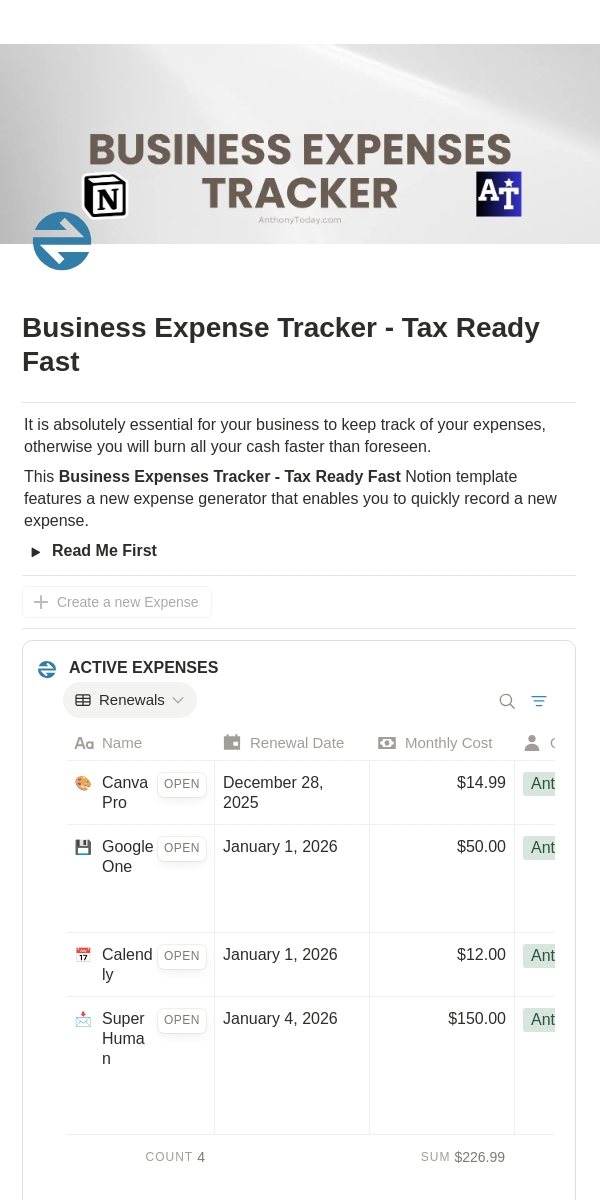Image resolution: width=600 pixels, height=1200 pixels.
Task: Click the Canva Pro palette emoji icon
Action: [x=83, y=783]
